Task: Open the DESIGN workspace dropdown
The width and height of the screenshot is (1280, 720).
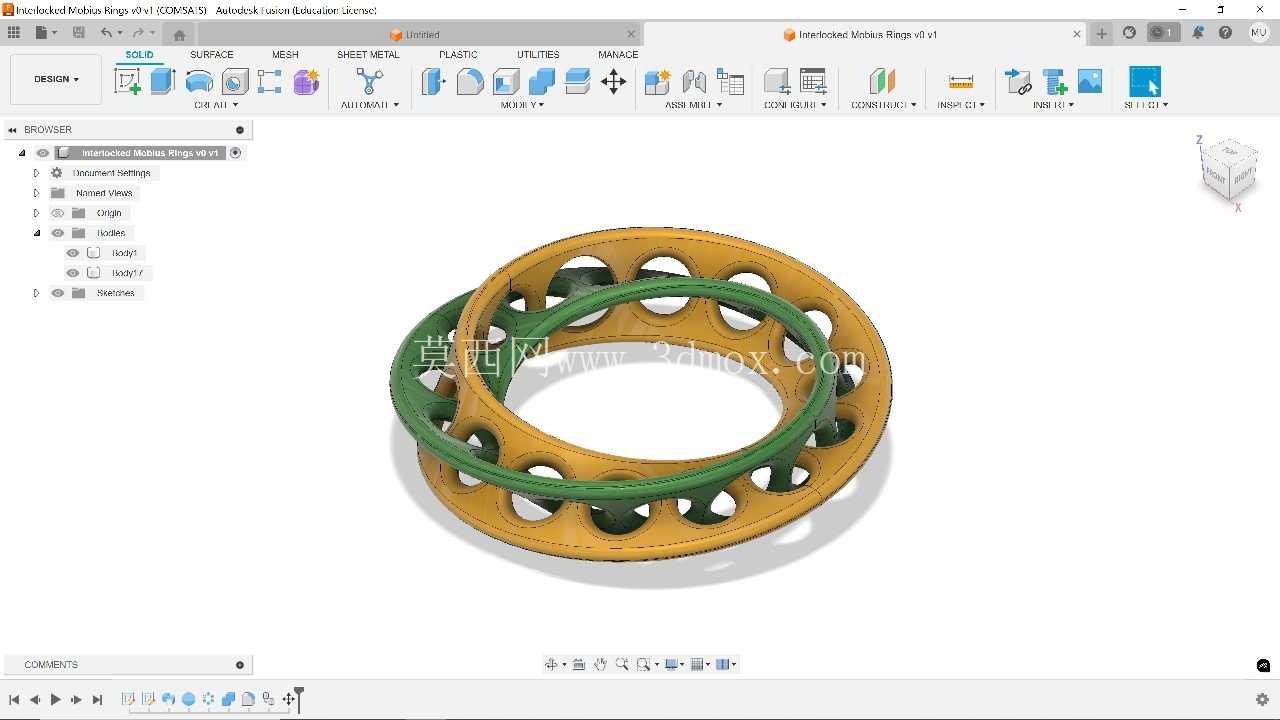Action: pos(56,79)
